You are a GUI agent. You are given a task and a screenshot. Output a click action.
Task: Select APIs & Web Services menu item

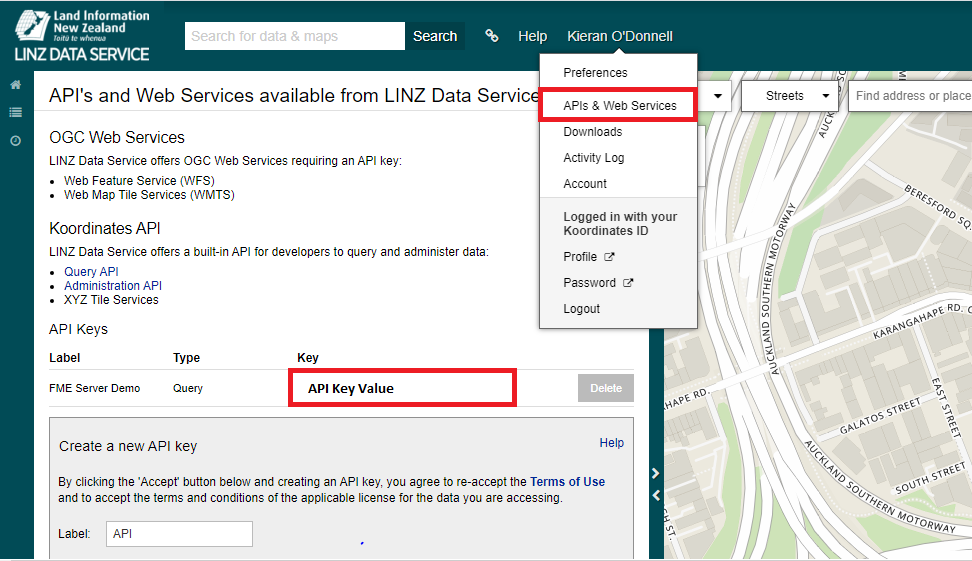(619, 105)
